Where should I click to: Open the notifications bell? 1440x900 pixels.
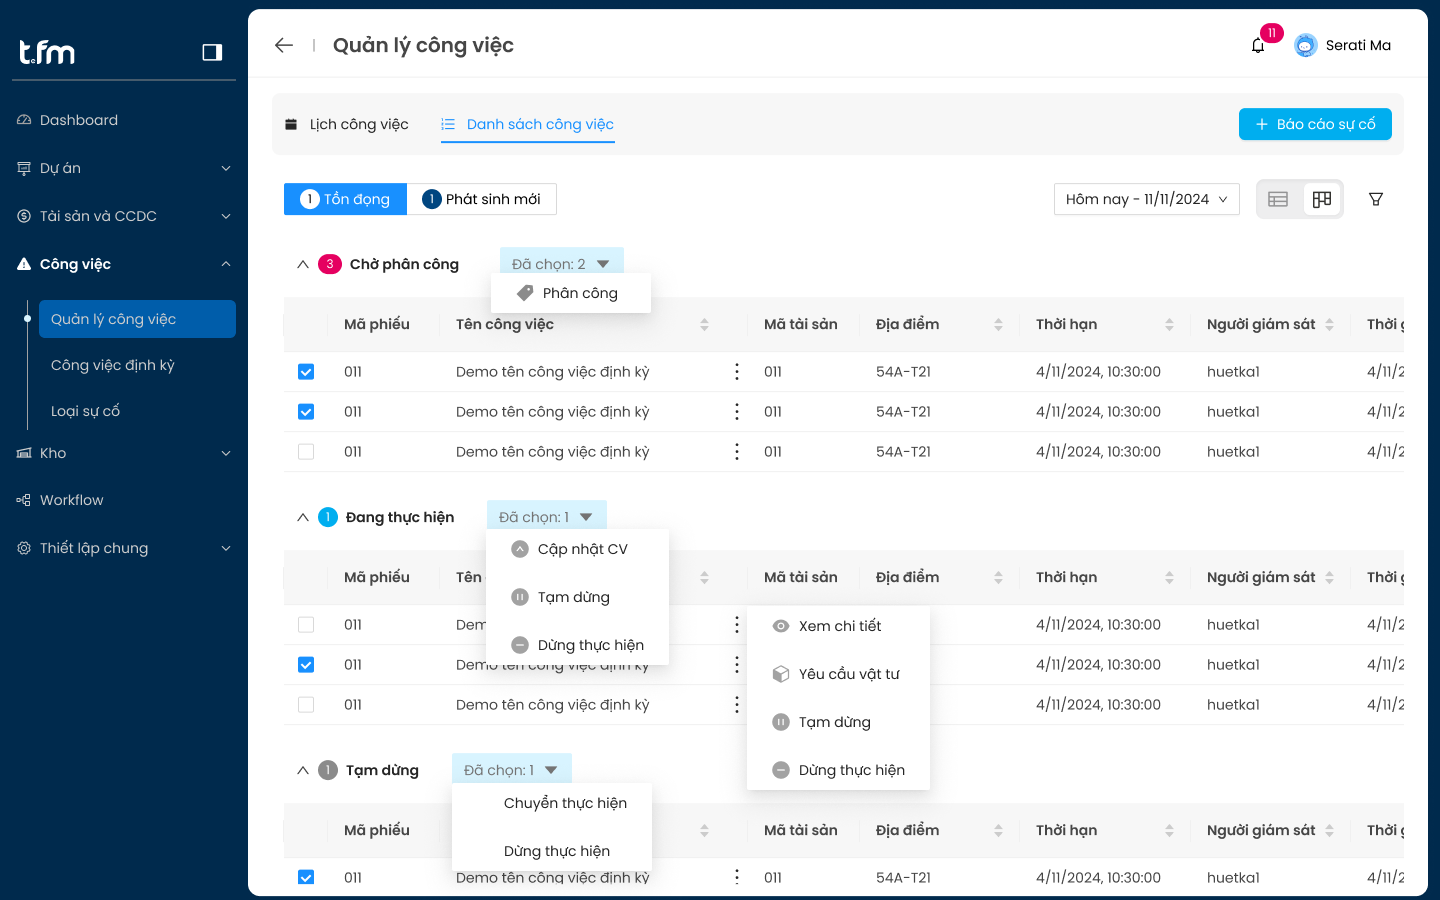[1258, 46]
